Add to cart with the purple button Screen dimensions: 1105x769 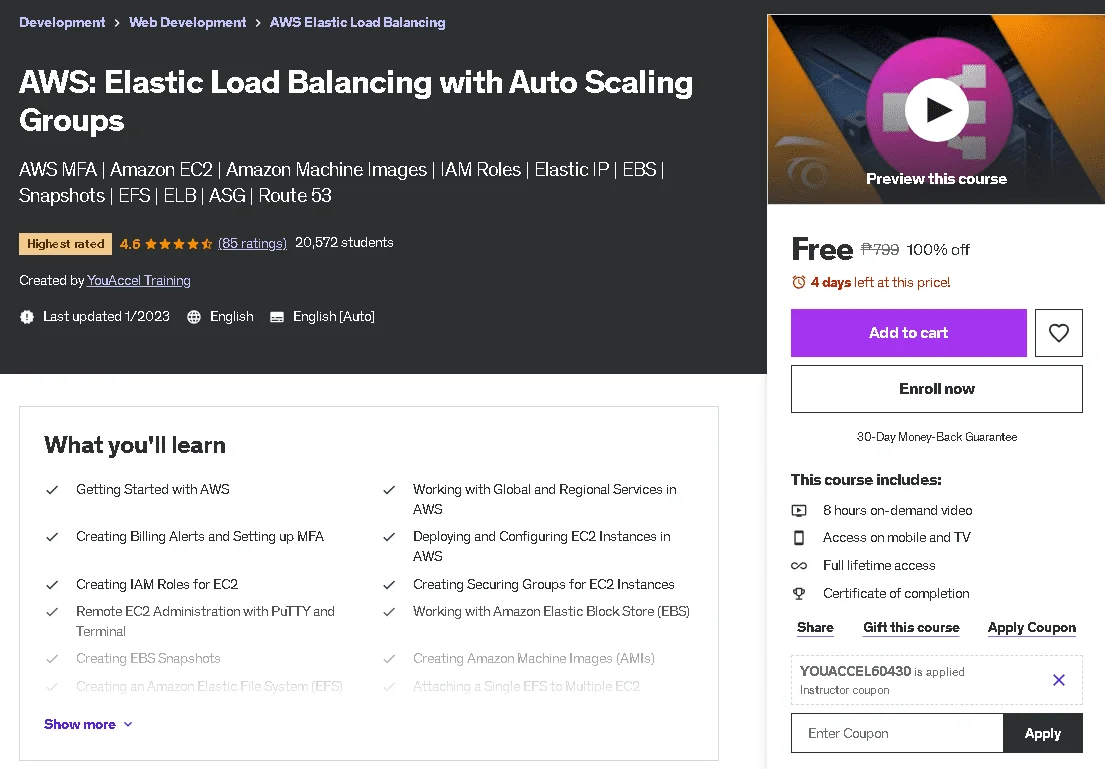tap(908, 333)
